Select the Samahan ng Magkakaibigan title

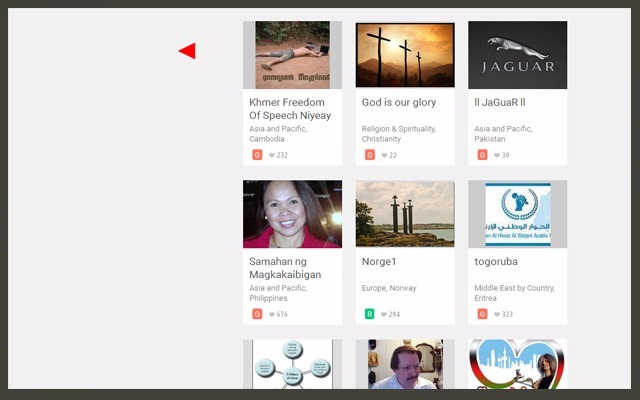(285, 268)
